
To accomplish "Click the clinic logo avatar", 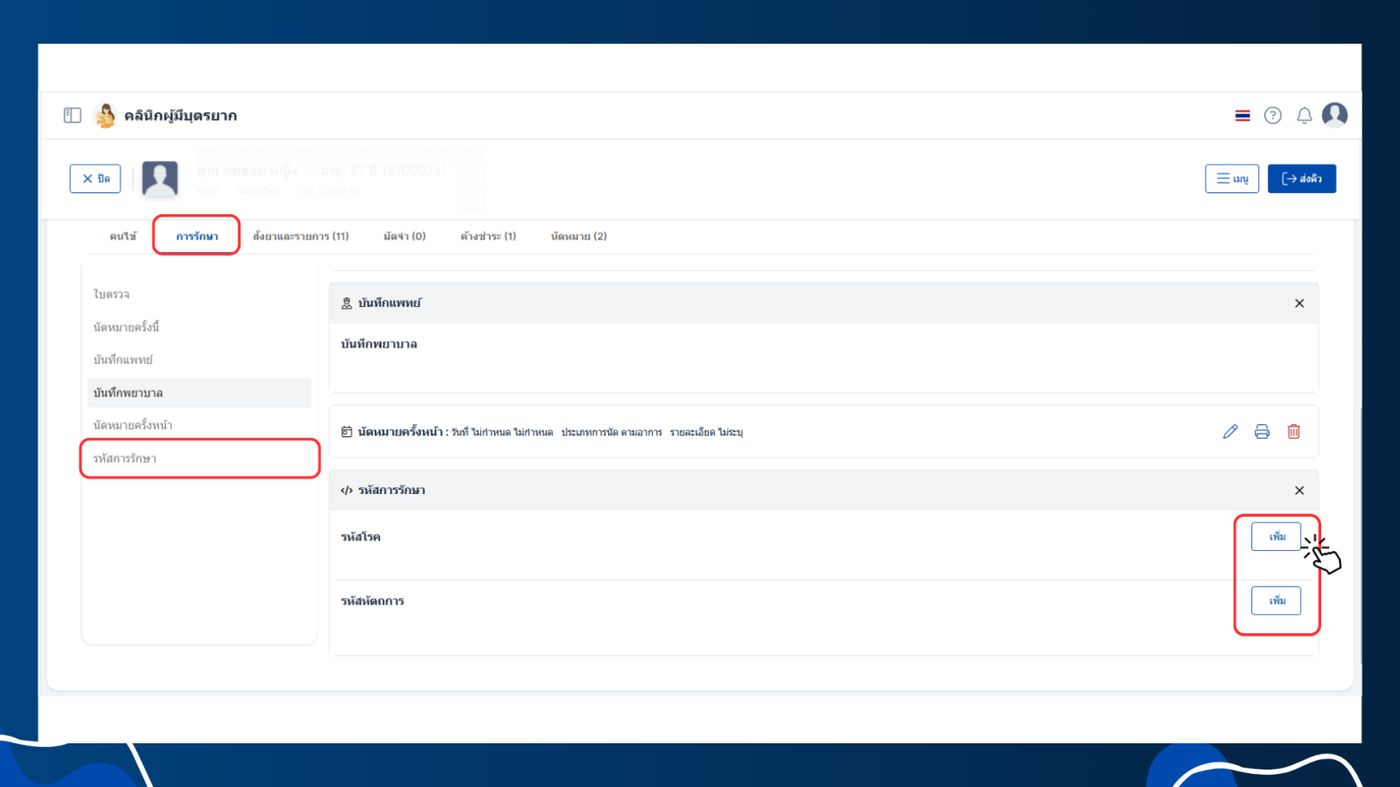I will click(105, 115).
